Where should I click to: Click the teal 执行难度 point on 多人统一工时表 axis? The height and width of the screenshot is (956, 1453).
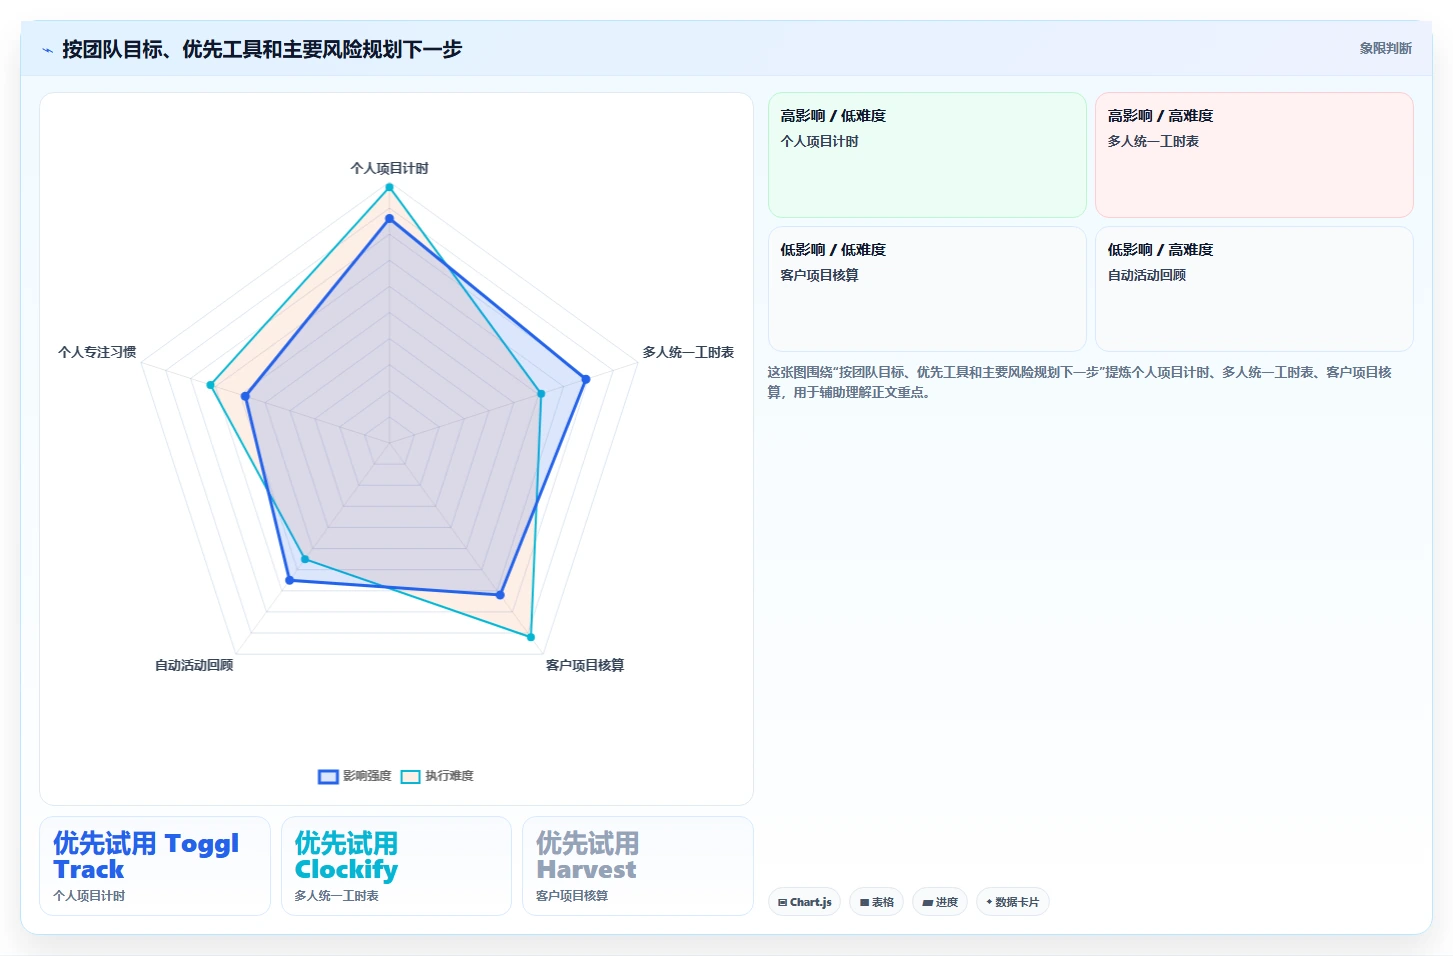541,394
